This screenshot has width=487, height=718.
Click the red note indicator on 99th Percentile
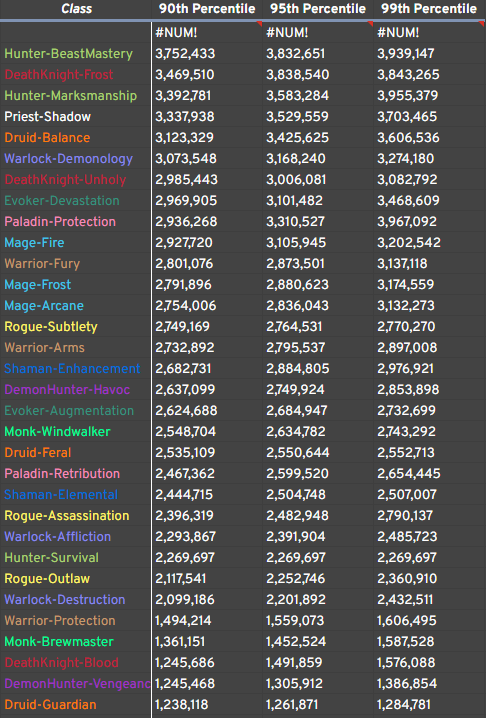pyautogui.click(x=482, y=23)
